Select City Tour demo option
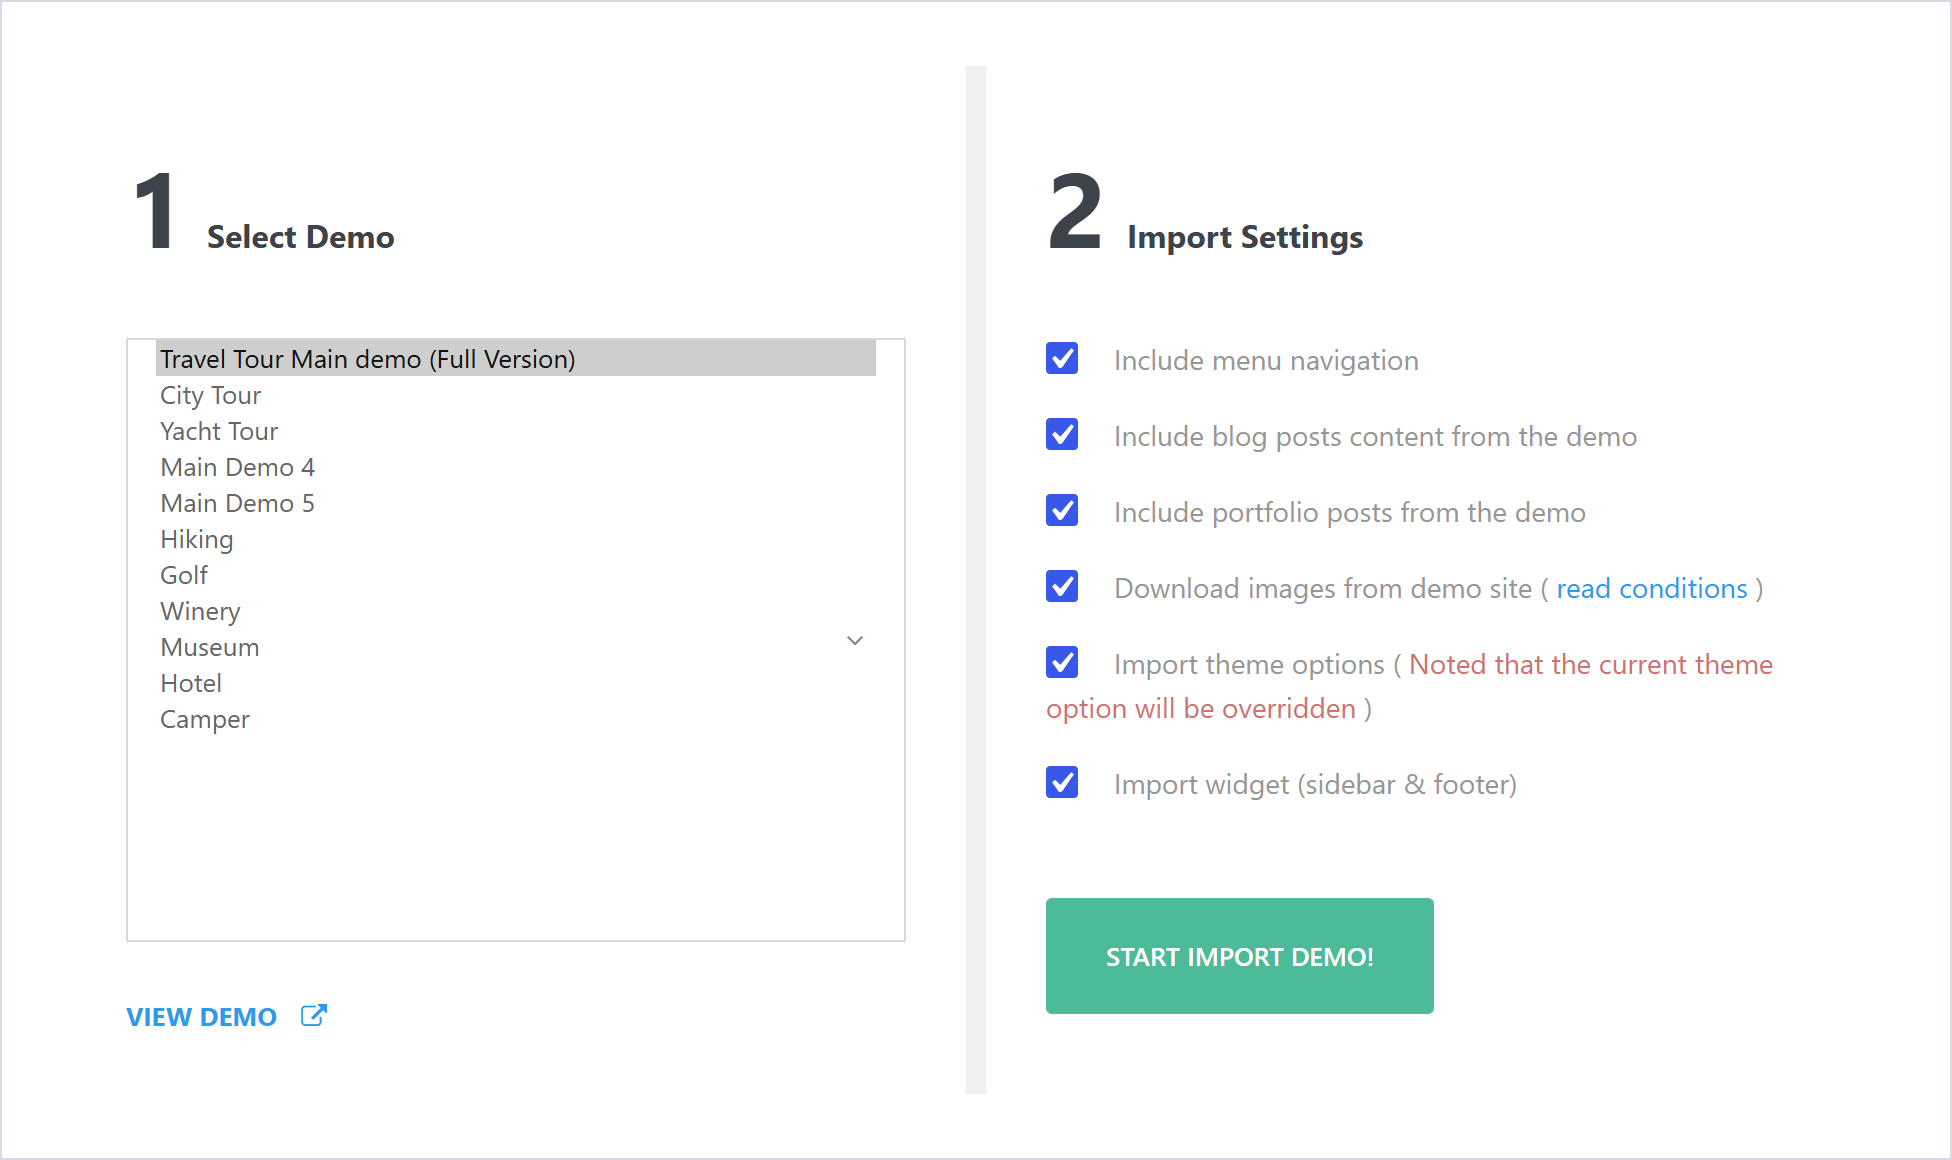Viewport: 1952px width, 1160px height. [x=516, y=394]
